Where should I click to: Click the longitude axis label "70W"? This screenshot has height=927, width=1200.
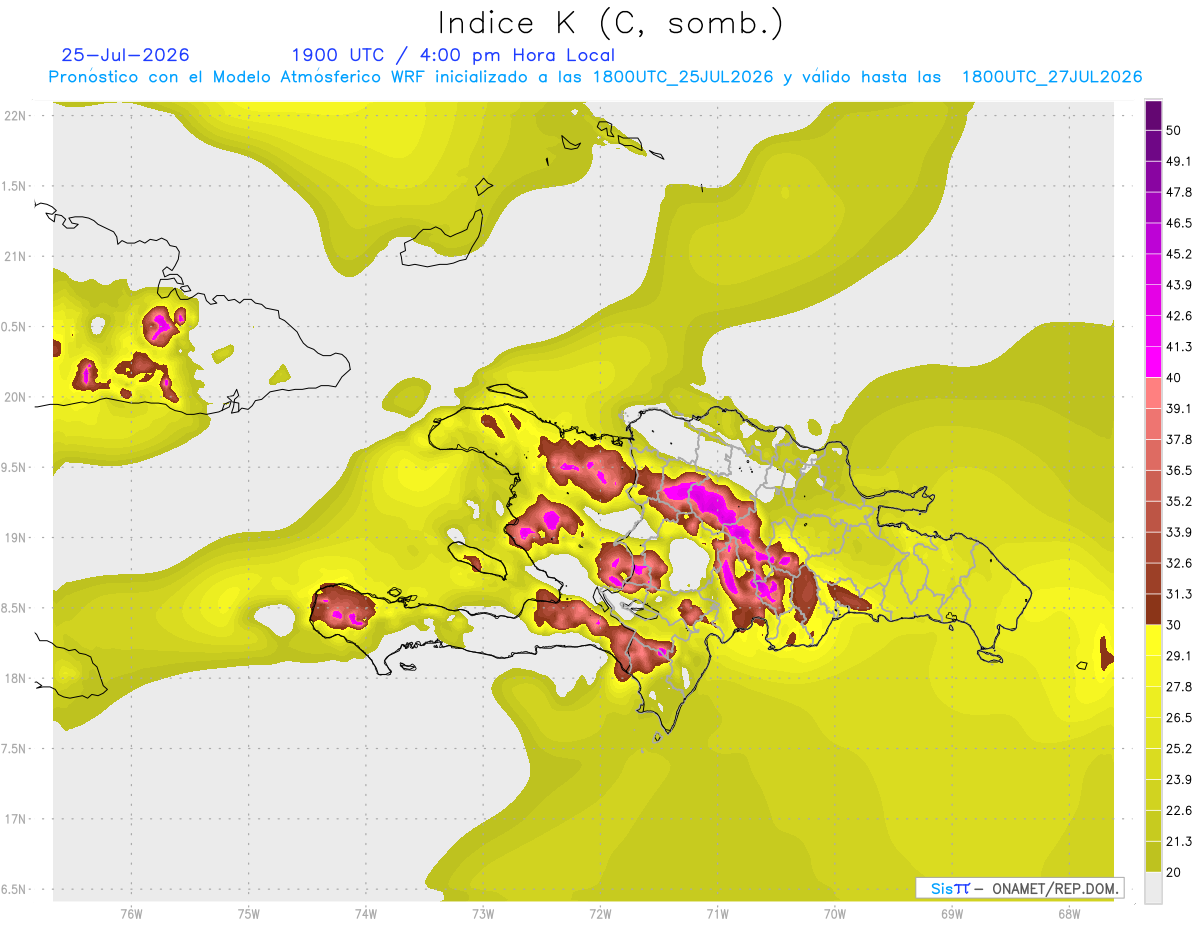click(x=834, y=914)
